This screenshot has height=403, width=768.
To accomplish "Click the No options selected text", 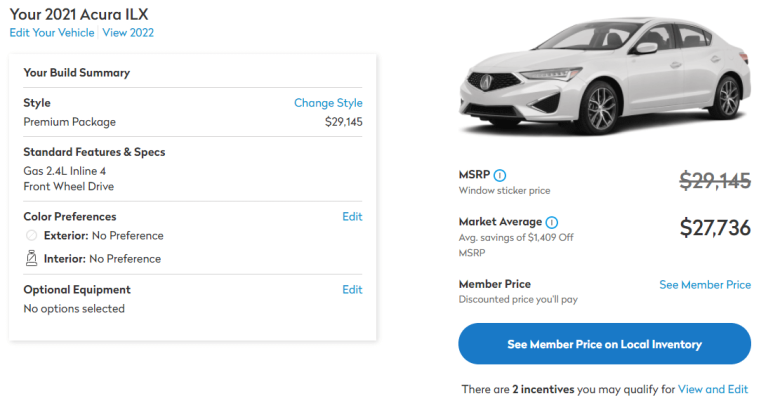I will [x=74, y=309].
